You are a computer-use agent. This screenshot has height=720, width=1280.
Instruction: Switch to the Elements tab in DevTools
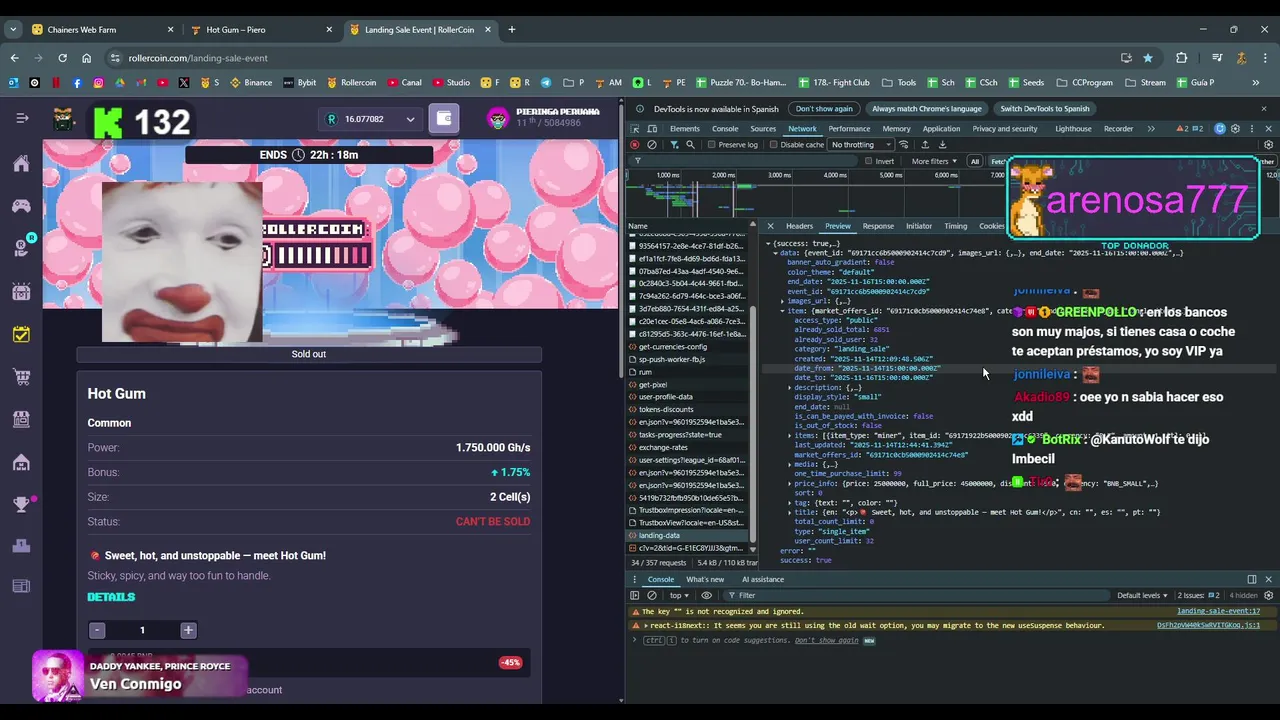point(685,129)
